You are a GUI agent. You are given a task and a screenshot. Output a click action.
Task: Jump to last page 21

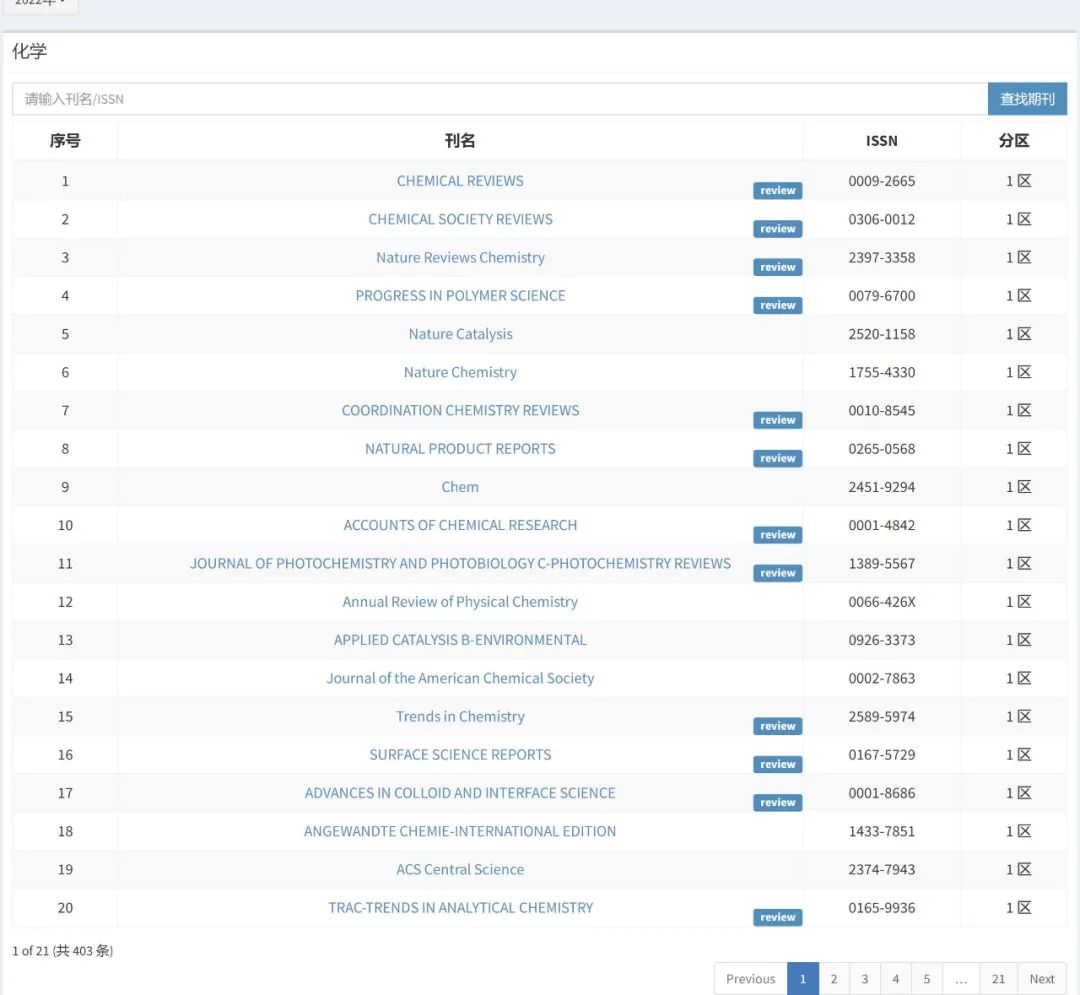click(998, 979)
